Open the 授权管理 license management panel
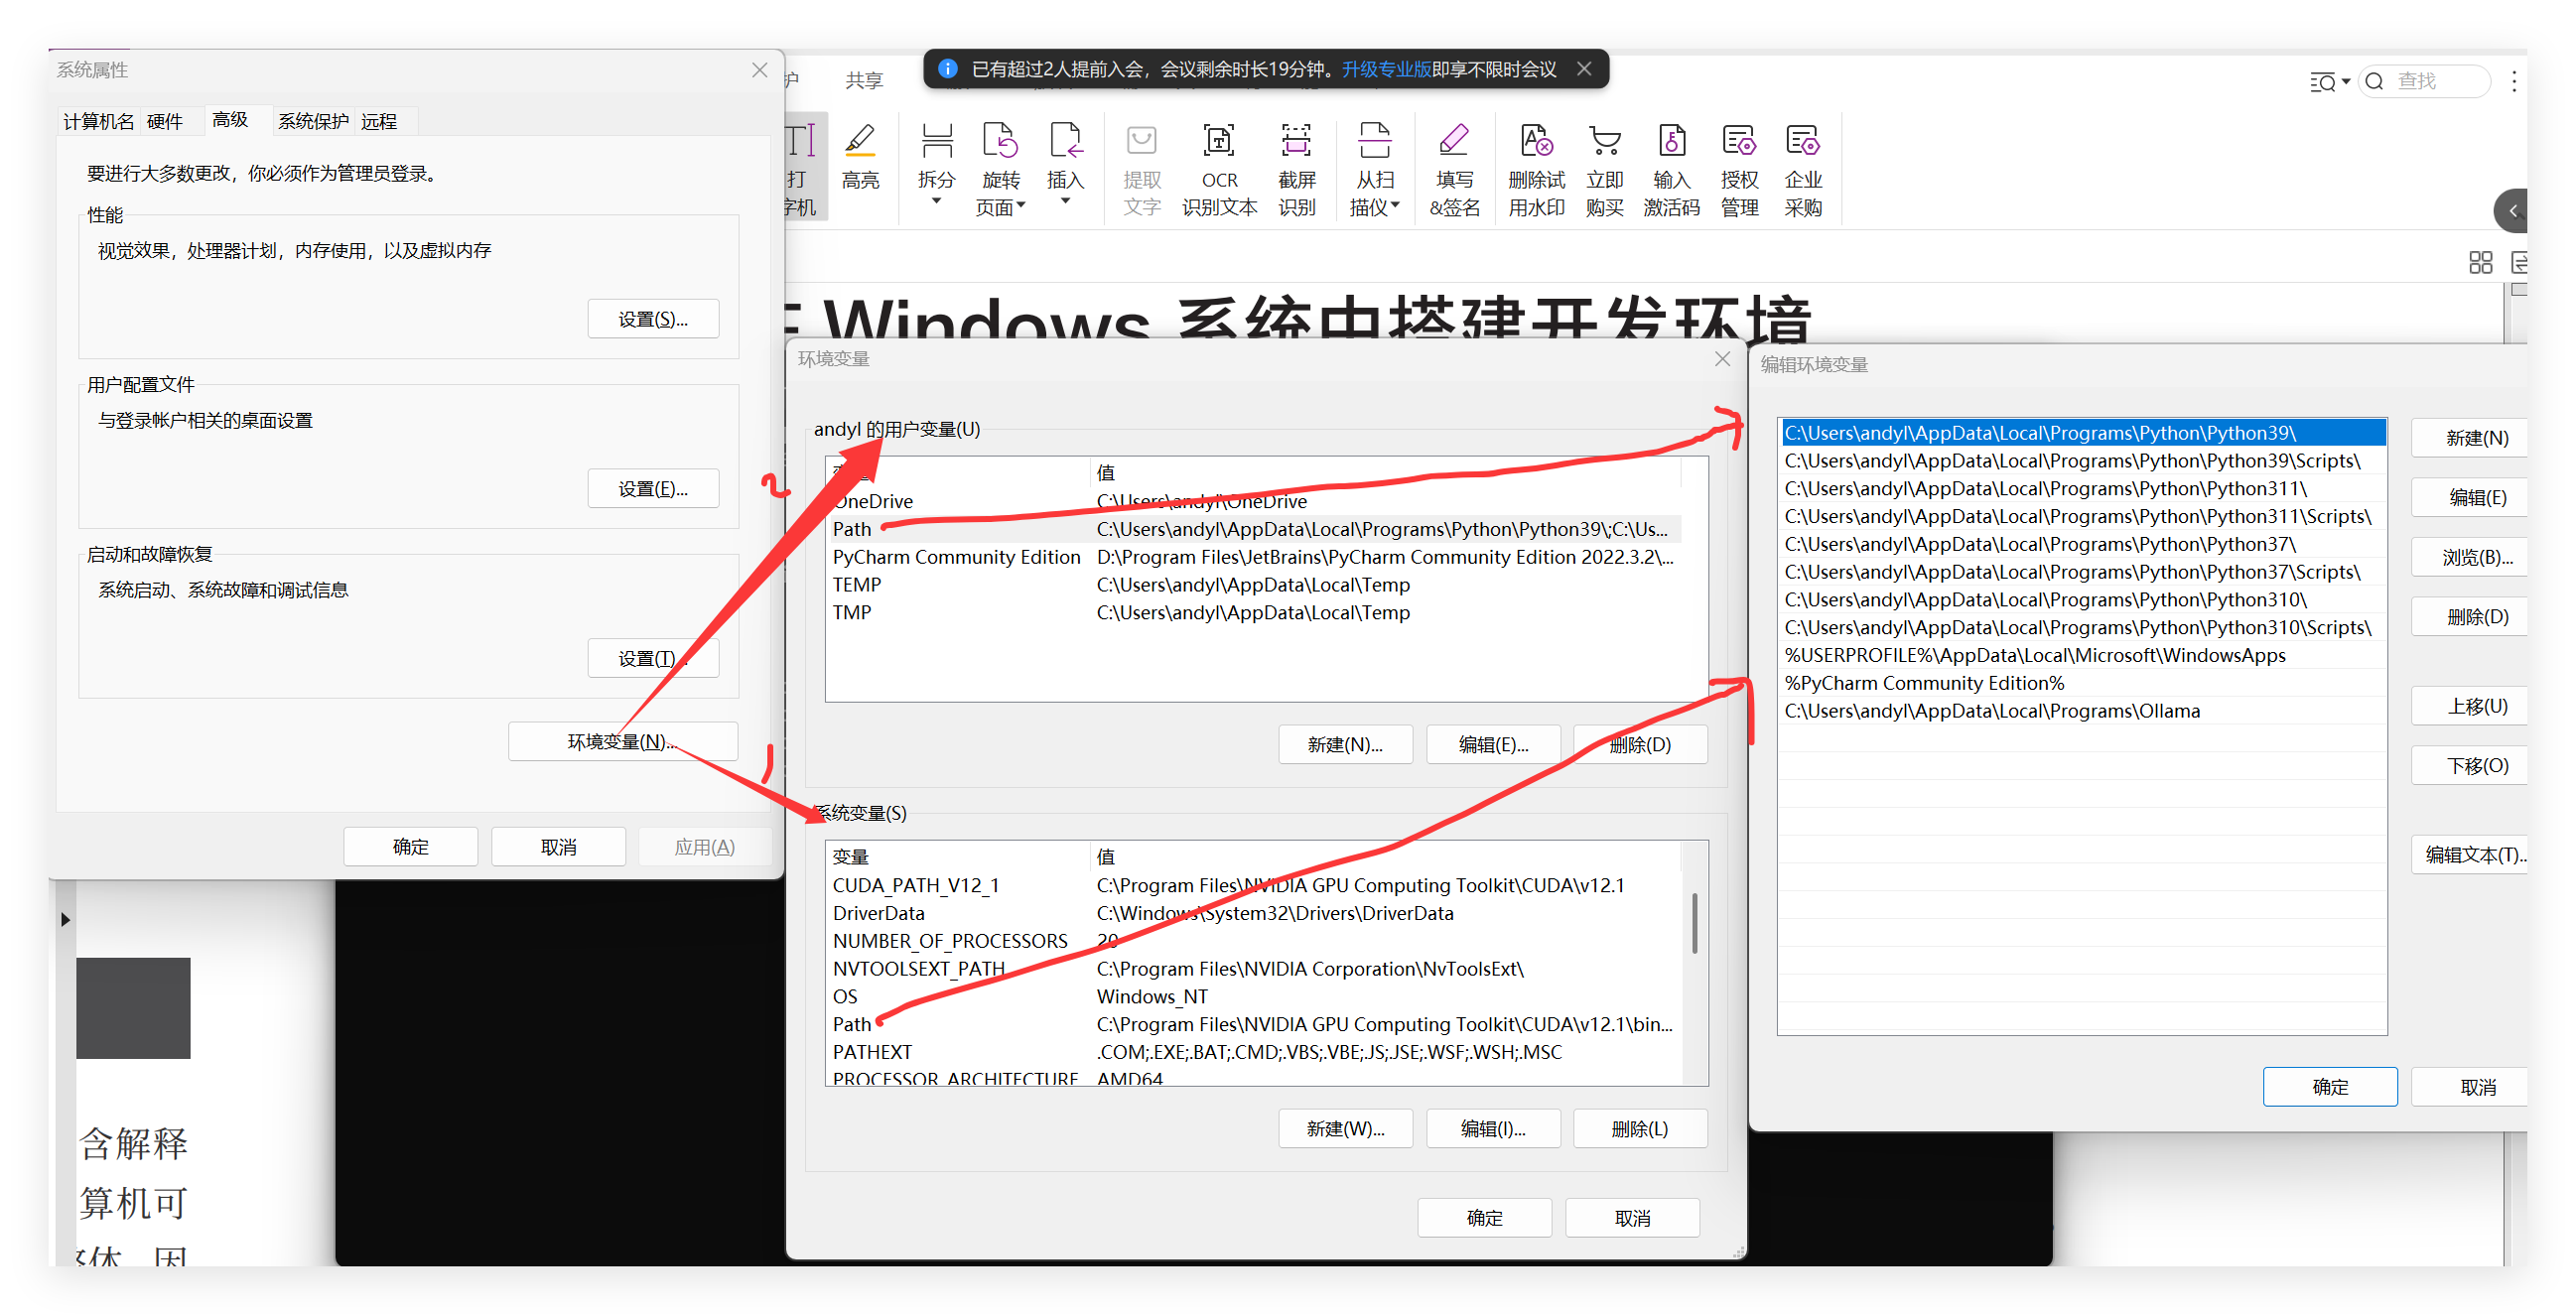The image size is (2576, 1315). pos(1739,165)
